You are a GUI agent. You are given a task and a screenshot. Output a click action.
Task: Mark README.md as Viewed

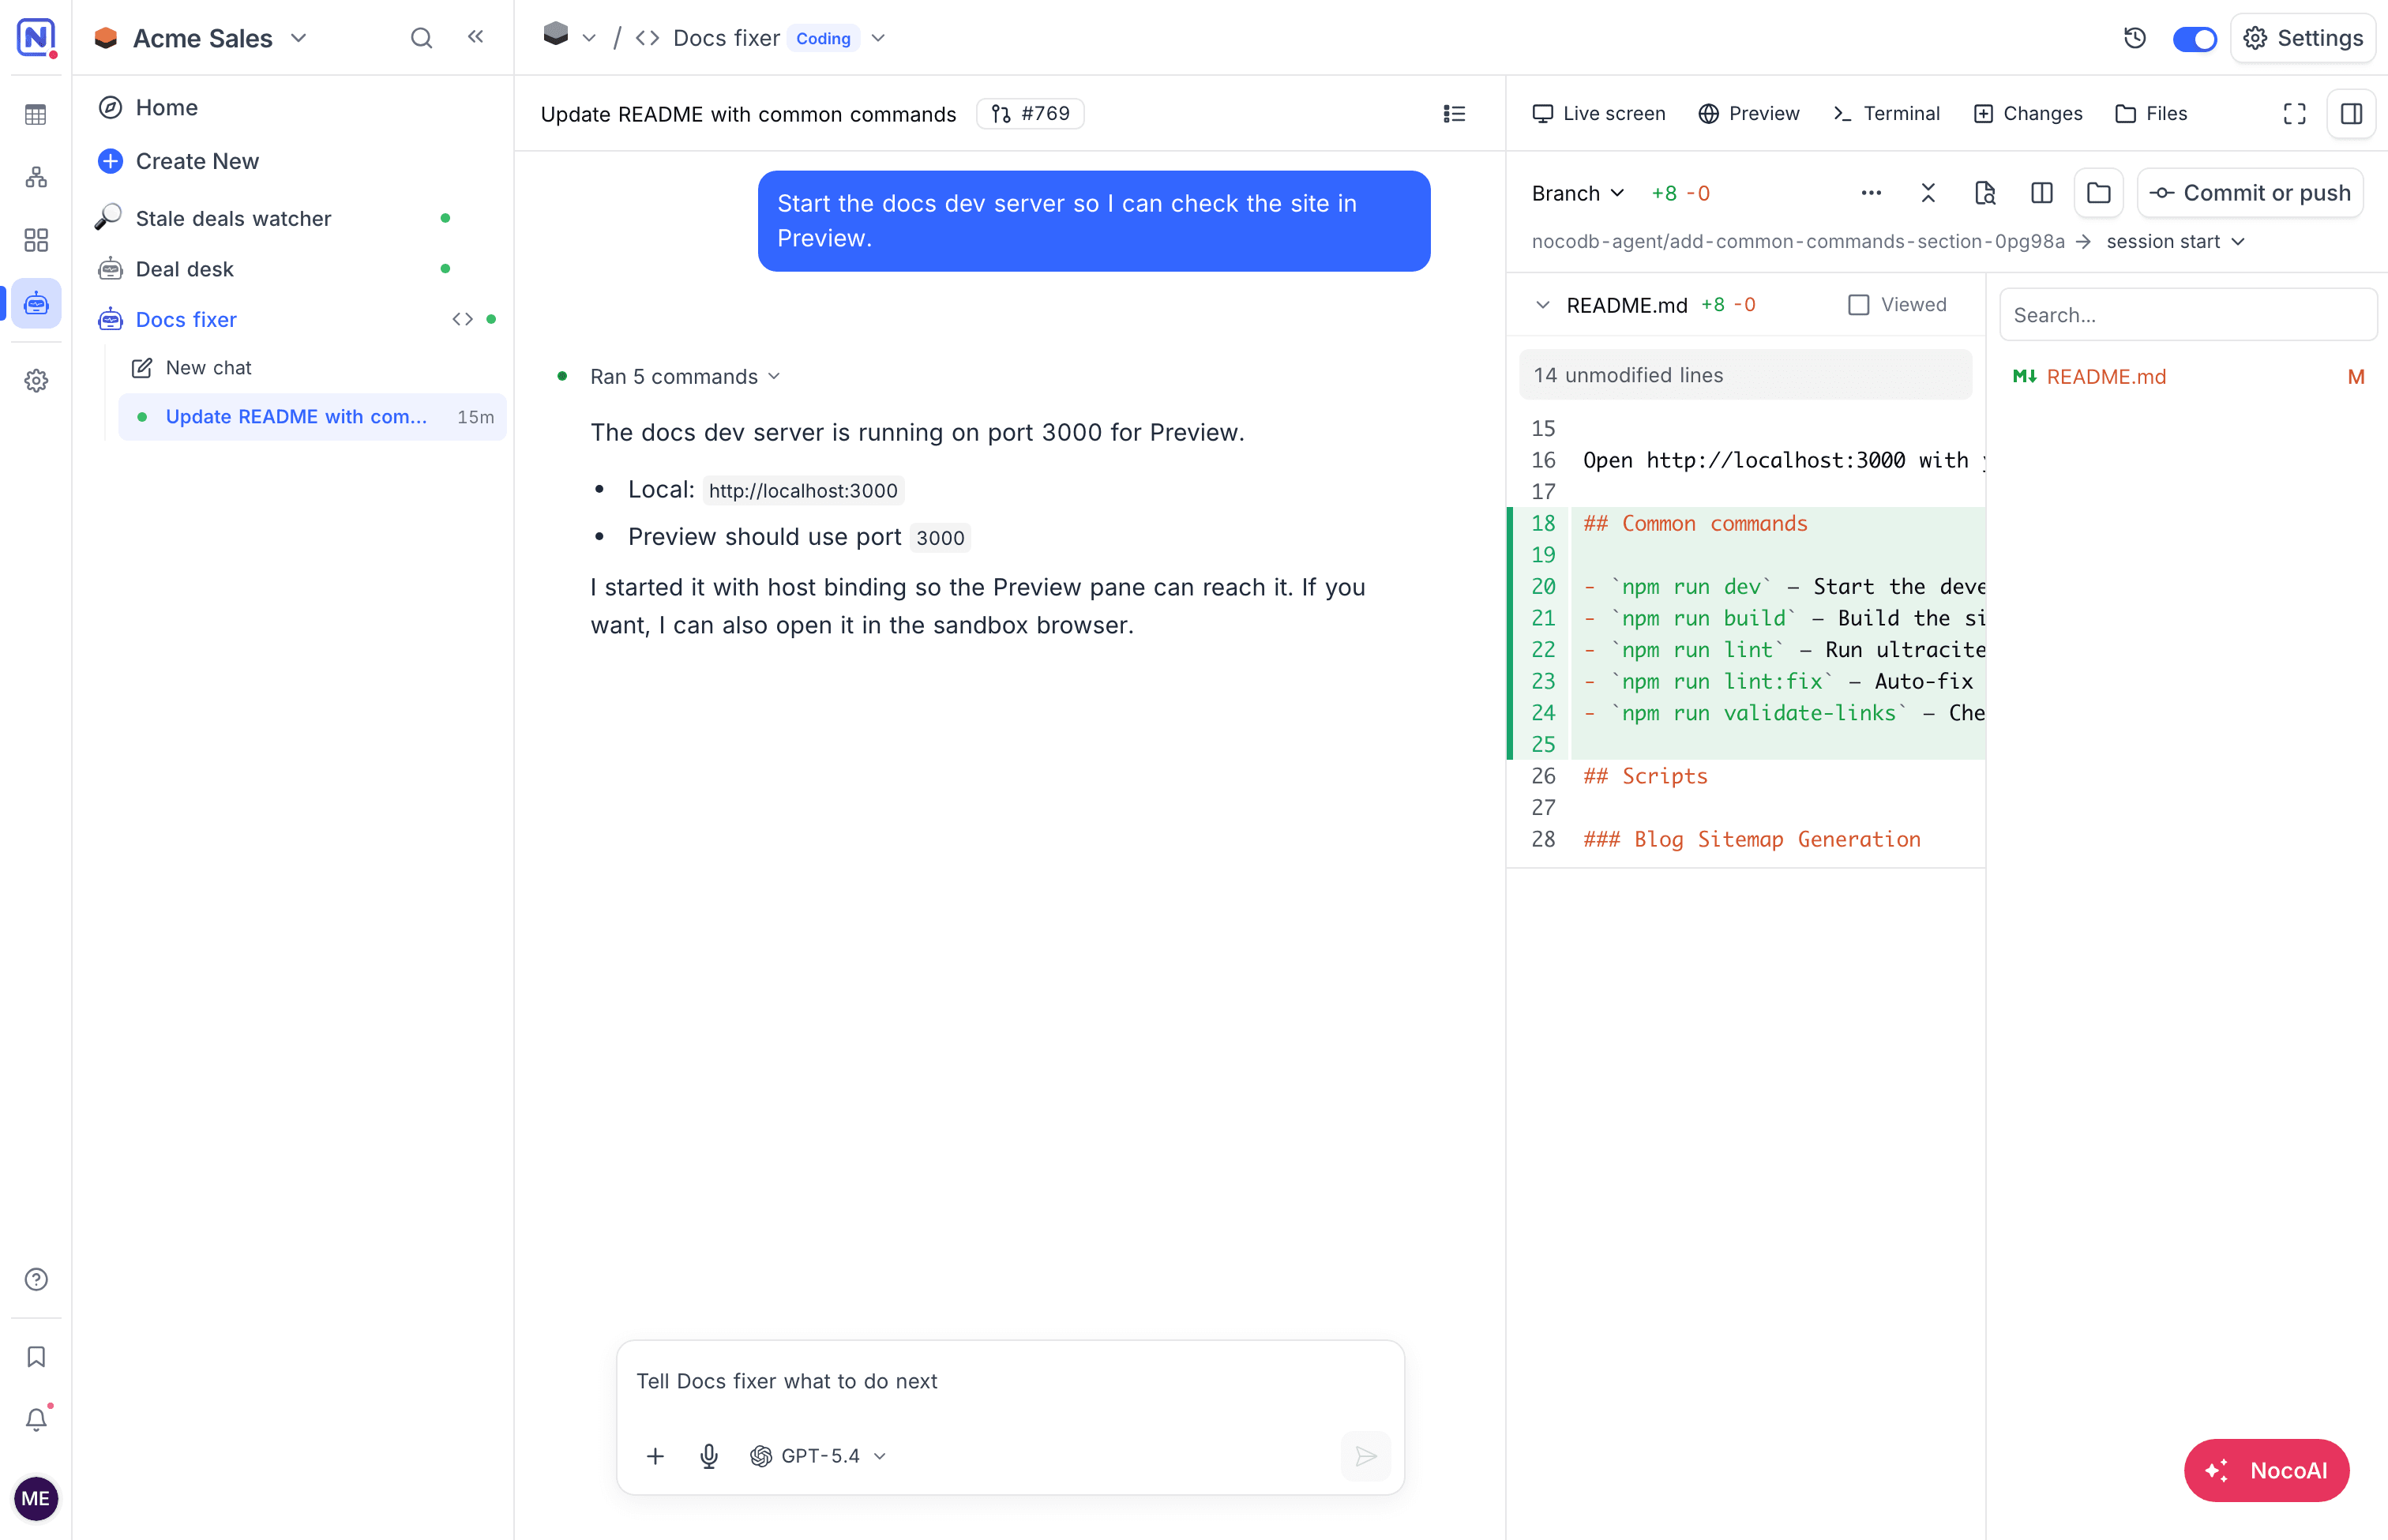tap(1858, 305)
